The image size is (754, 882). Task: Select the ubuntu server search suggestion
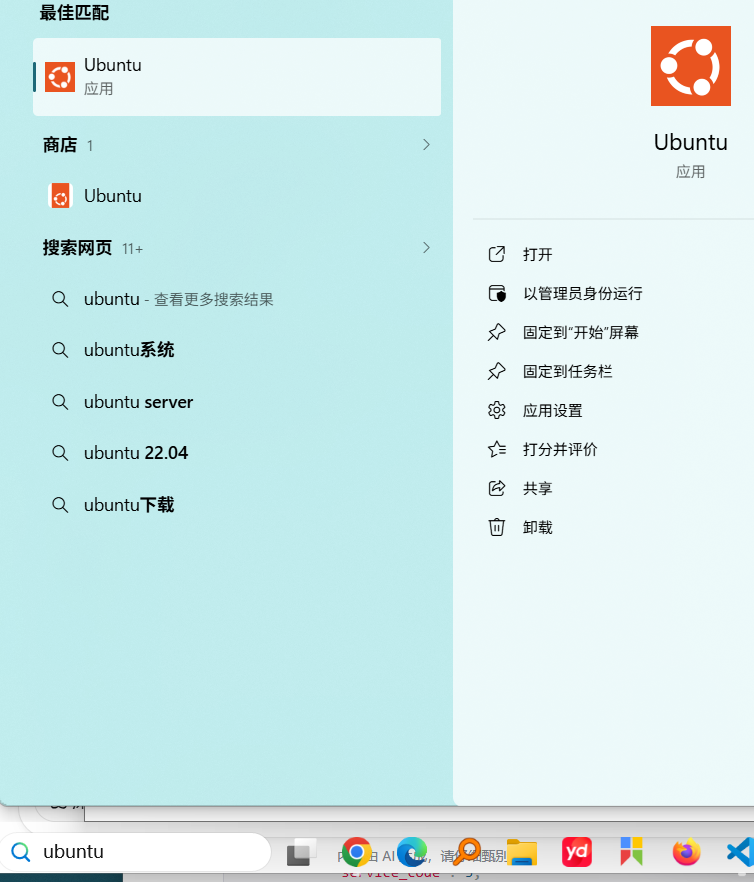tap(237, 402)
